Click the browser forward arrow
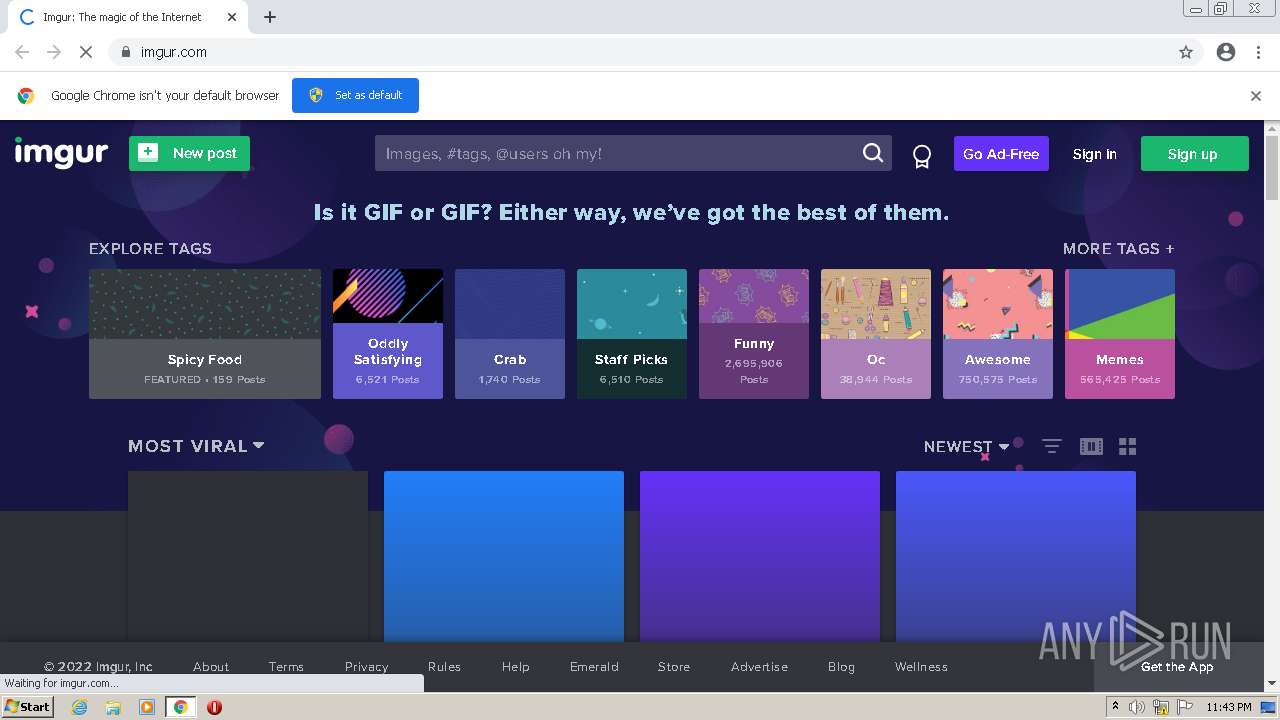This screenshot has height=720, width=1280. pos(54,52)
